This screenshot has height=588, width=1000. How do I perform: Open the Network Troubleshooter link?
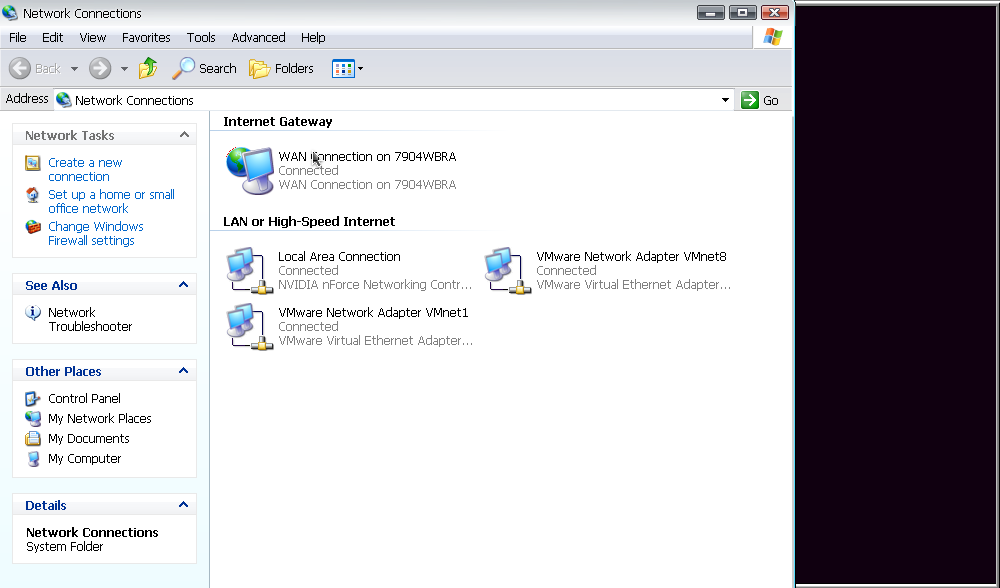91,320
